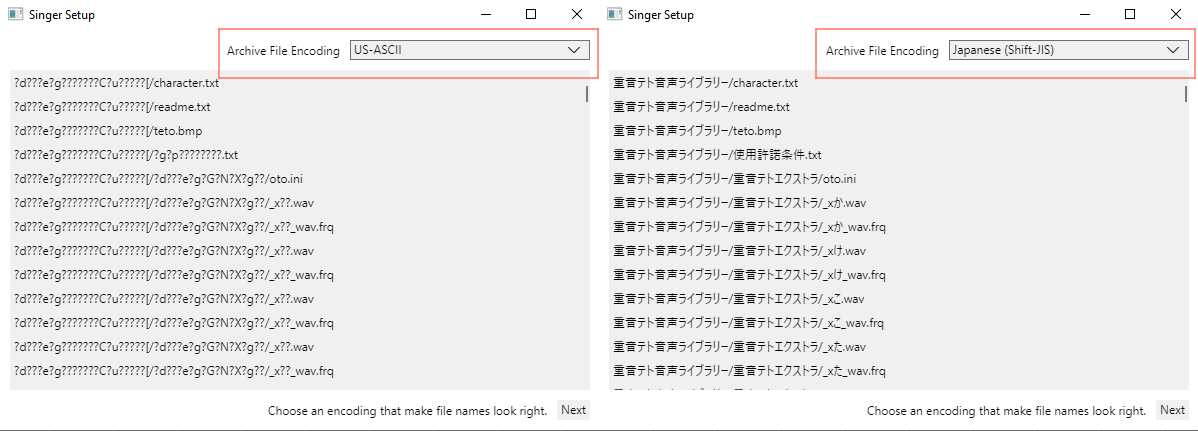Click Archive File Encoding label in US-ASCII window
The height and width of the screenshot is (431, 1198).
283,51
